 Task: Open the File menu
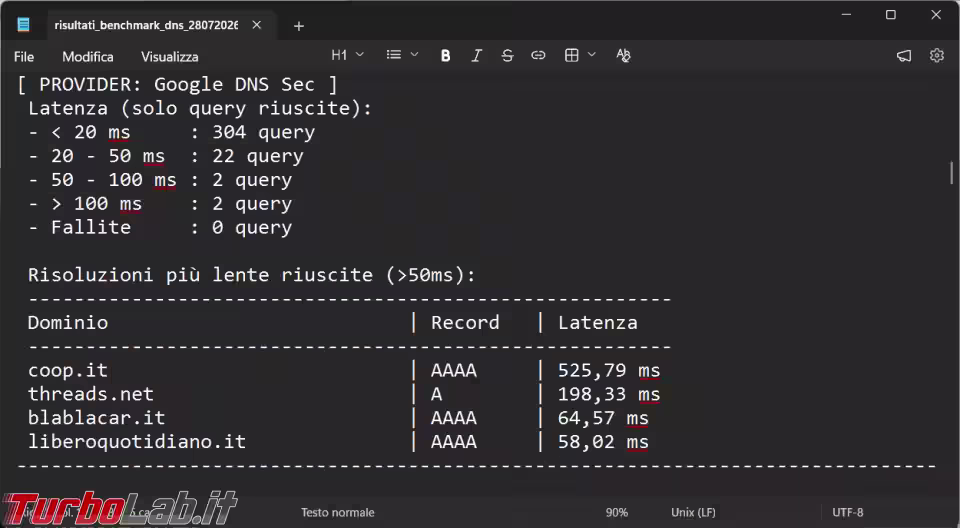(x=24, y=56)
